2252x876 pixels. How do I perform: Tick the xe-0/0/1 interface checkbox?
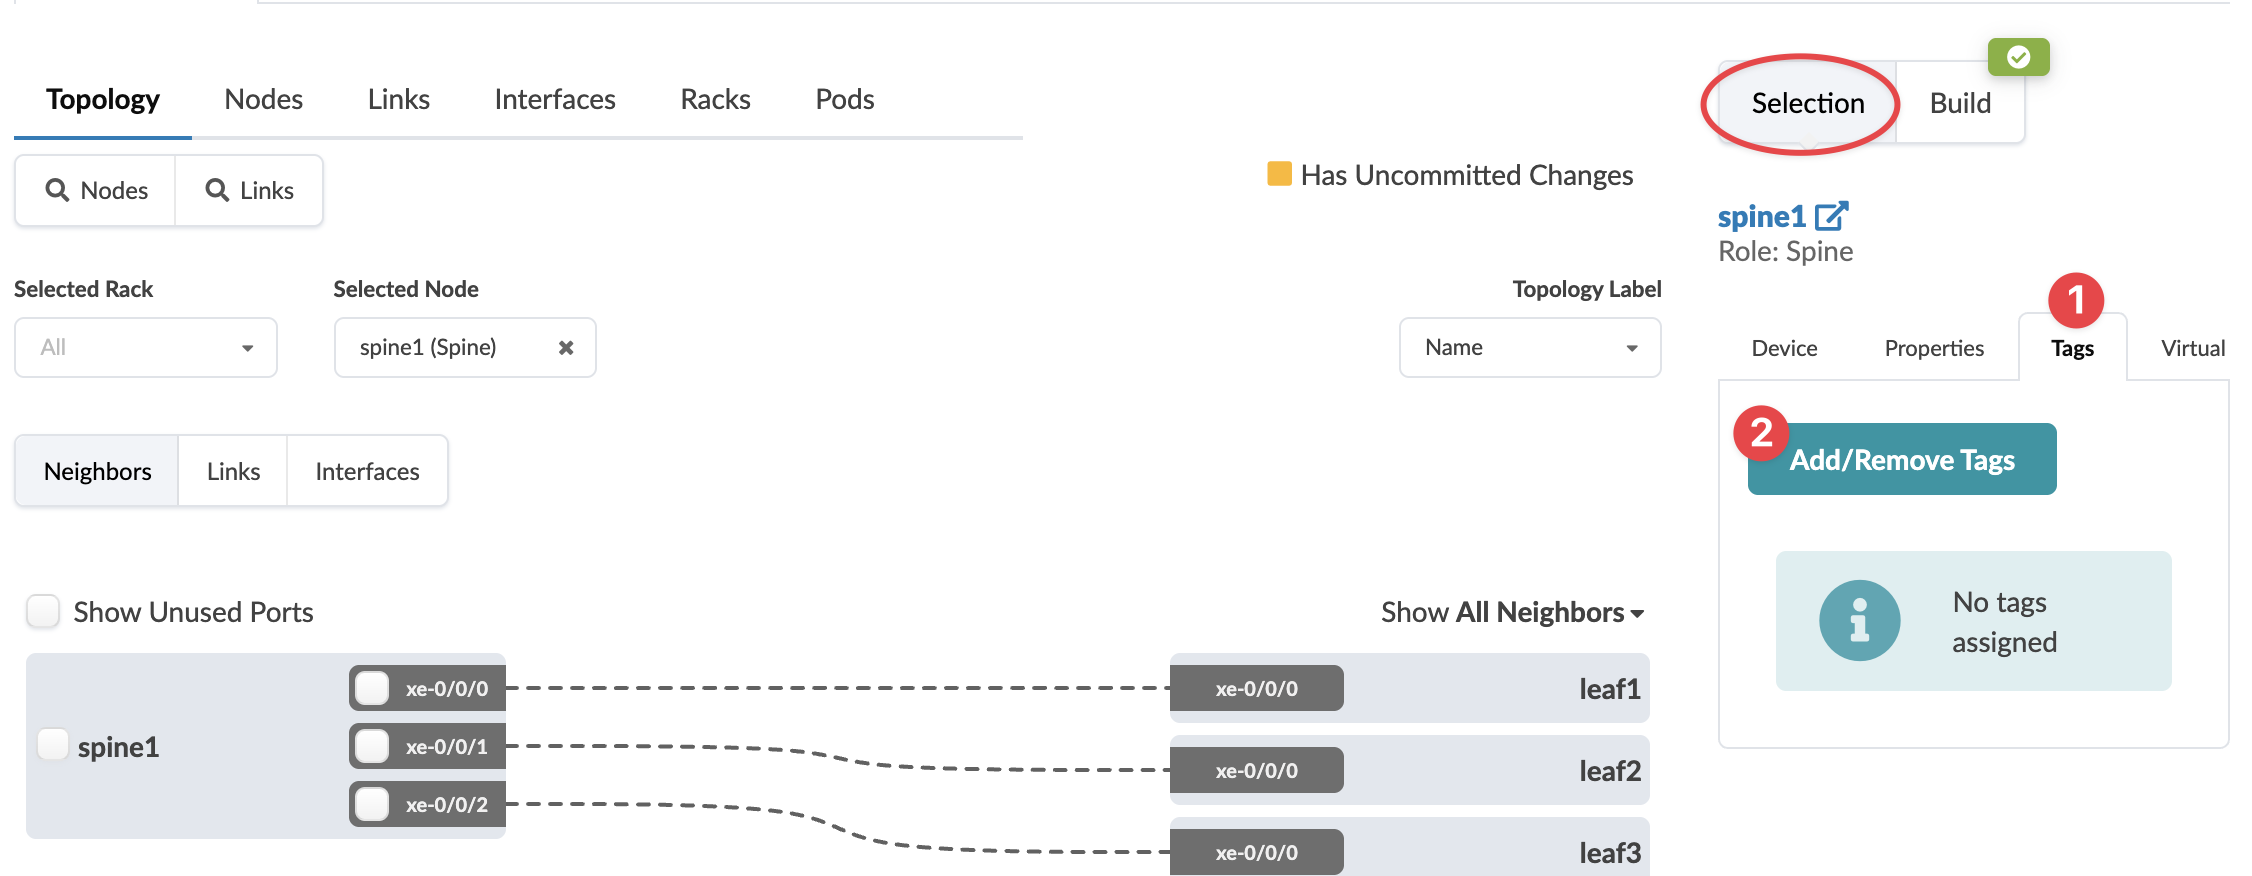click(372, 746)
